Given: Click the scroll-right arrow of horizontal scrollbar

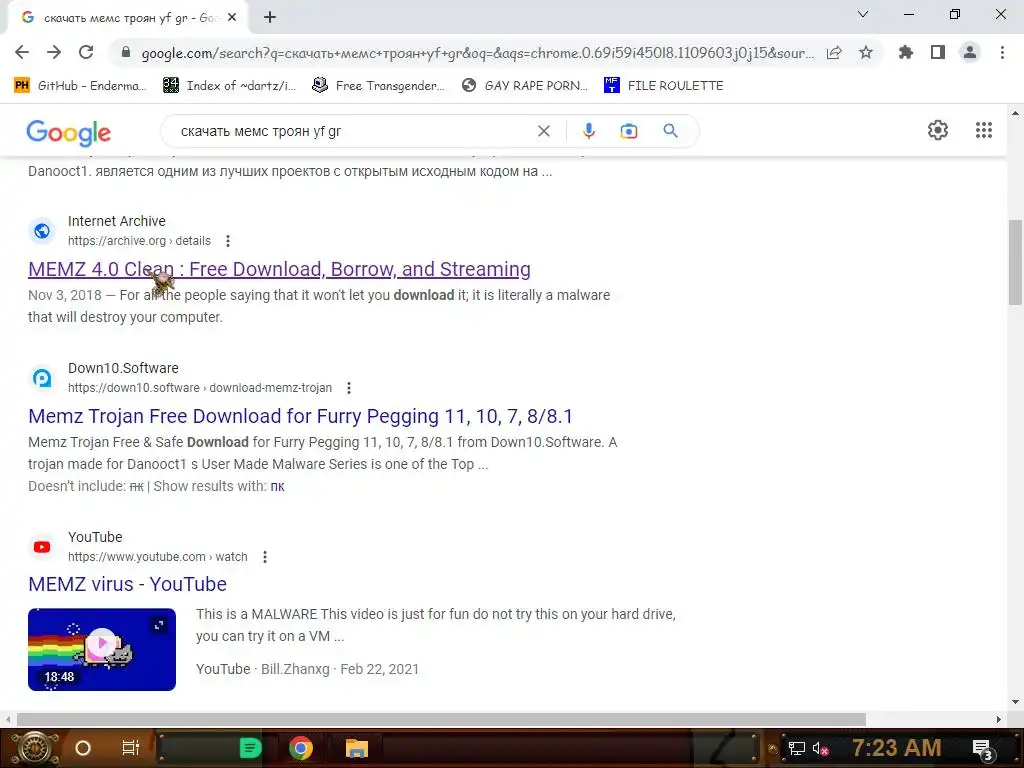Looking at the screenshot, I should pyautogui.click(x=999, y=719).
